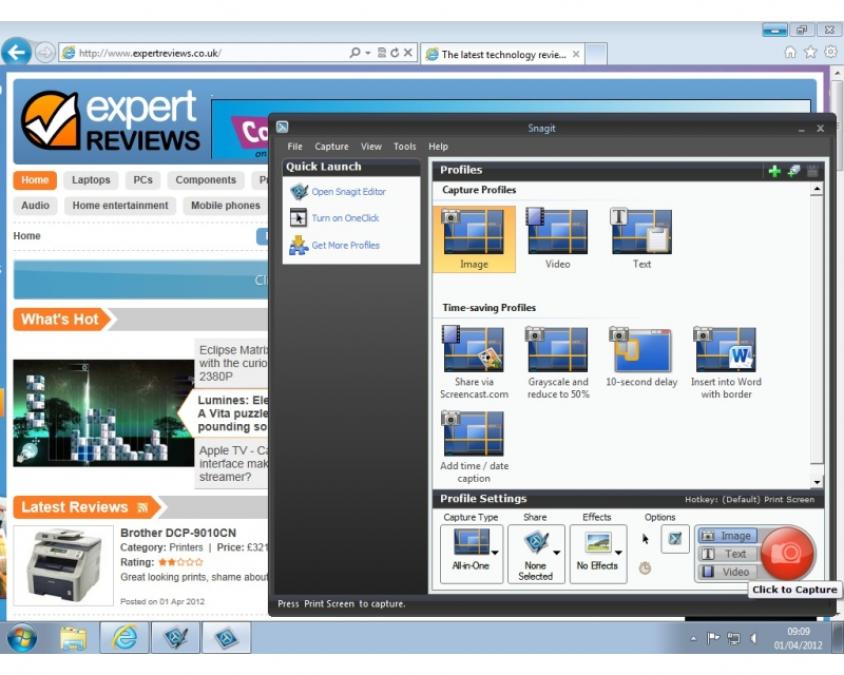Click Open Snagit Editor link
Viewport: 844px width, 675px height.
pyautogui.click(x=348, y=192)
